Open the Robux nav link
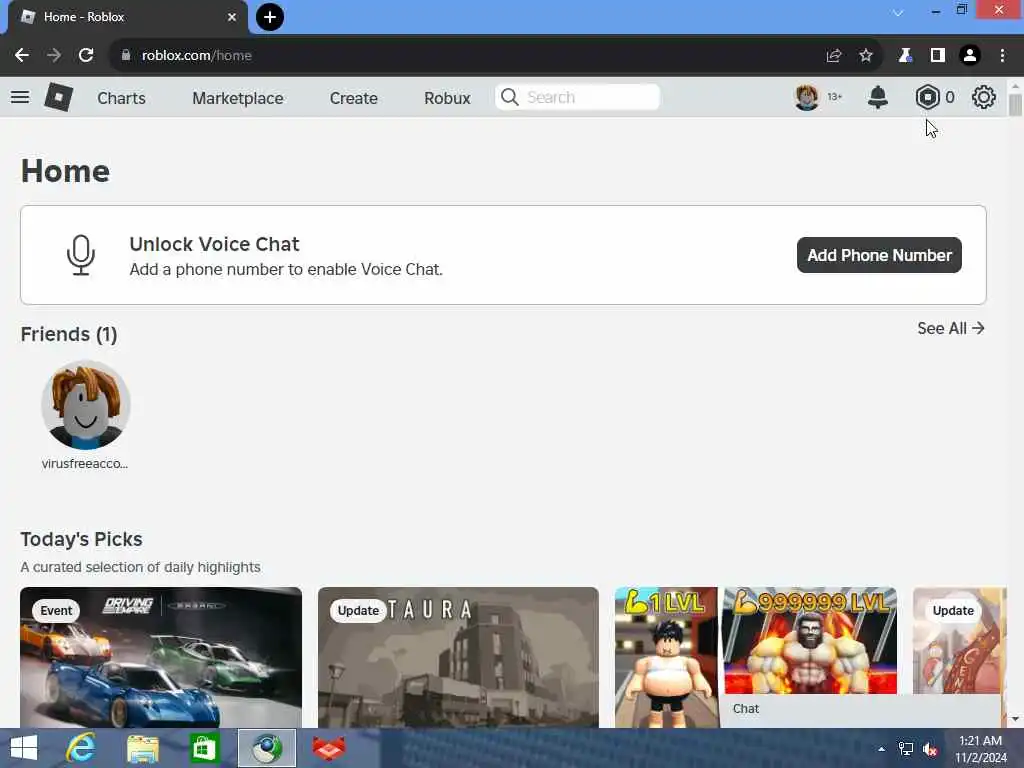The width and height of the screenshot is (1024, 768). (447, 98)
